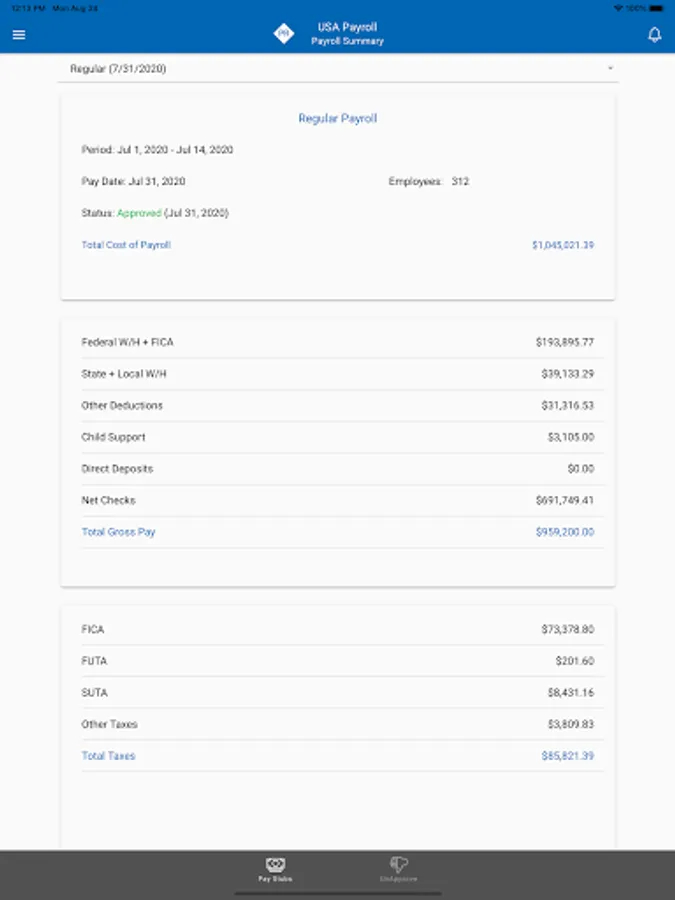Tap the notification bell icon
Screen dimensions: 675x900
coord(655,35)
